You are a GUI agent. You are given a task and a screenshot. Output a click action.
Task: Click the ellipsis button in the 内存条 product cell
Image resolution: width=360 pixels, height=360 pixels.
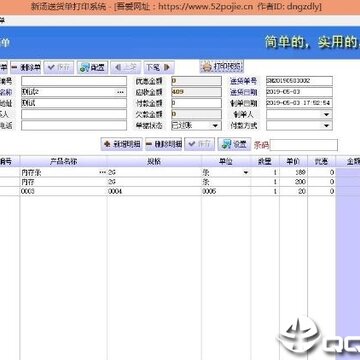pyautogui.click(x=103, y=173)
